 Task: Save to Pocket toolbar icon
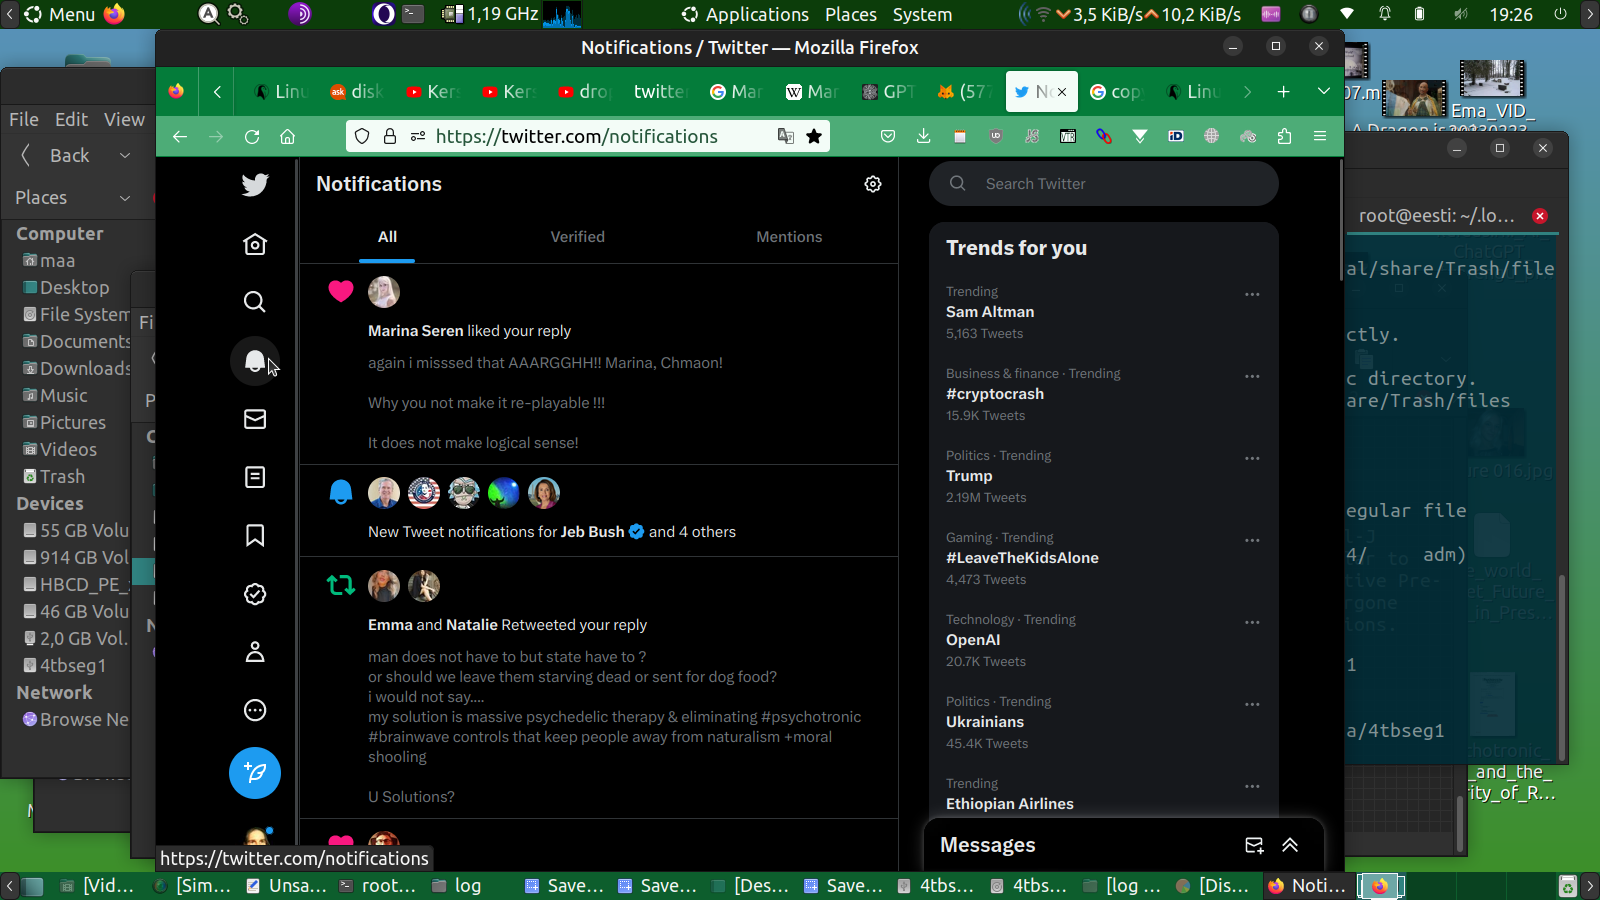tap(887, 136)
